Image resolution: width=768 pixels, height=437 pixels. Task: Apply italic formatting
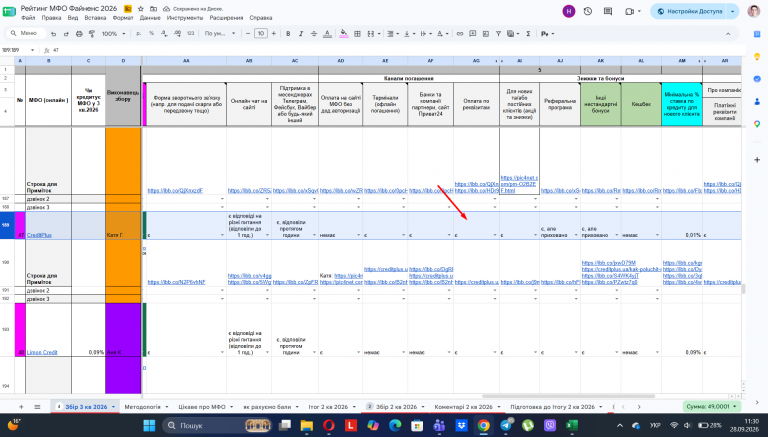click(301, 34)
